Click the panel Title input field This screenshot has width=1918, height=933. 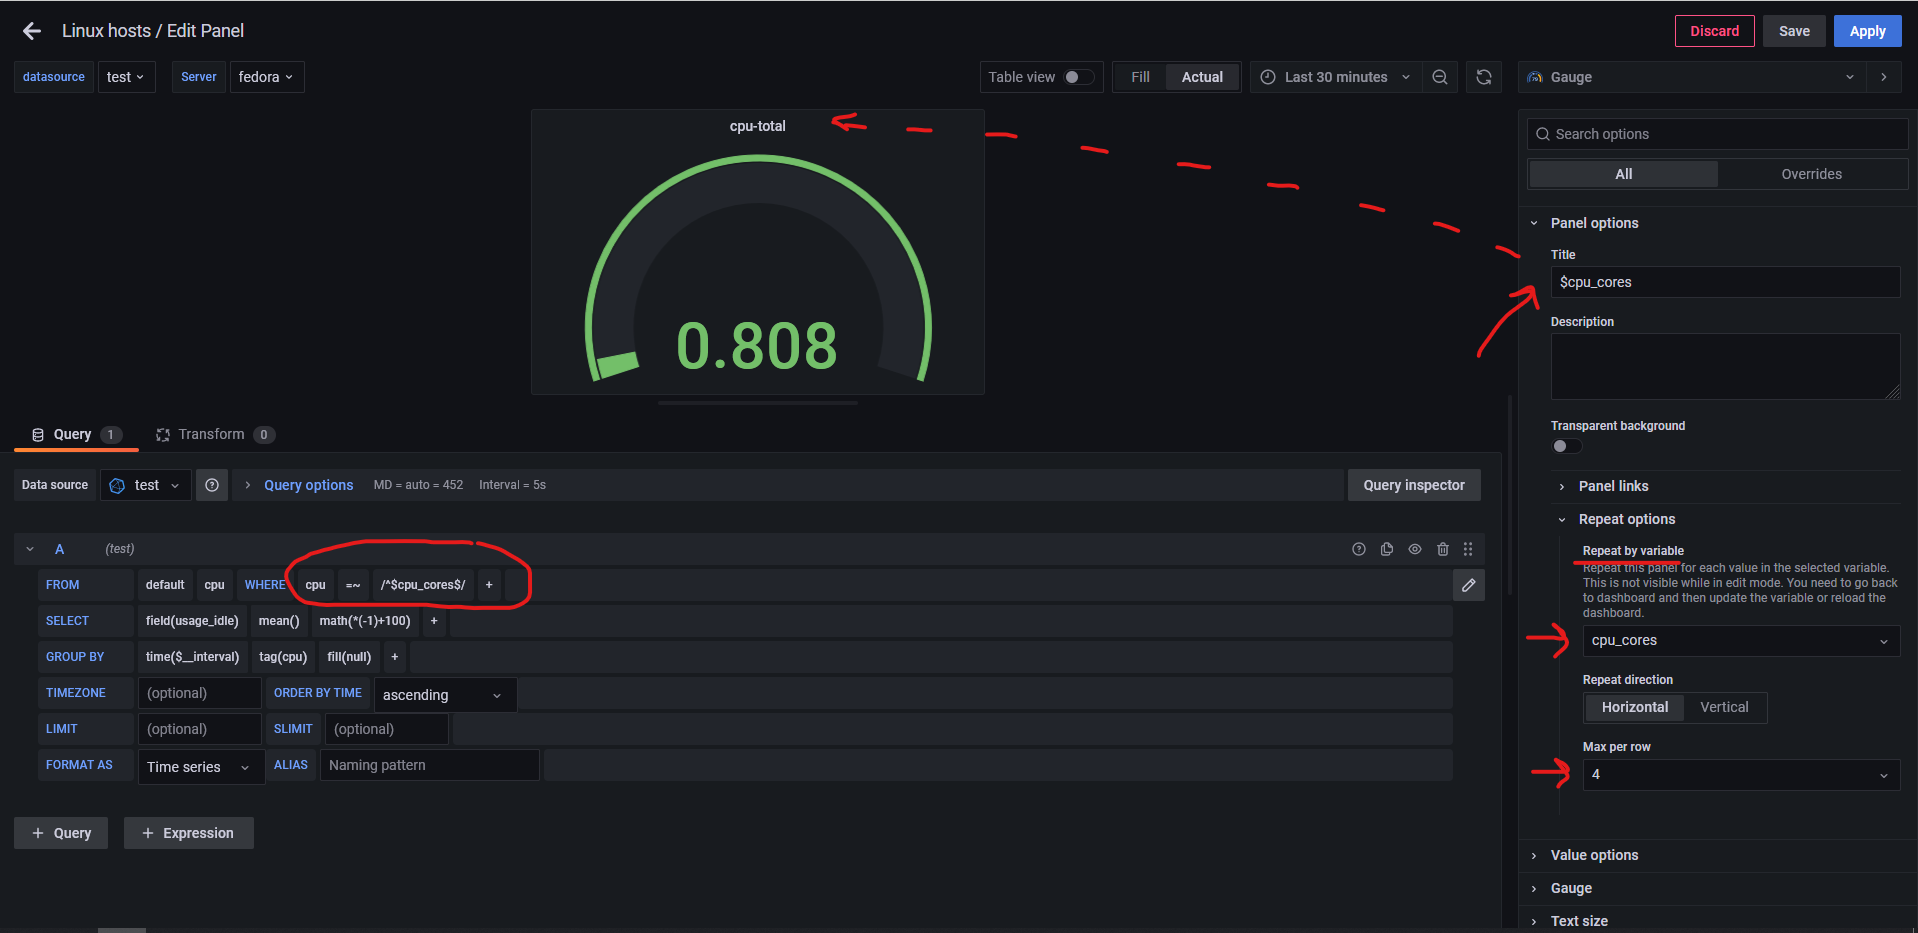1725,282
